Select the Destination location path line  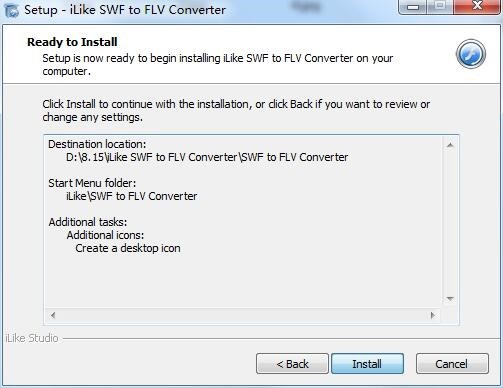pos(207,157)
